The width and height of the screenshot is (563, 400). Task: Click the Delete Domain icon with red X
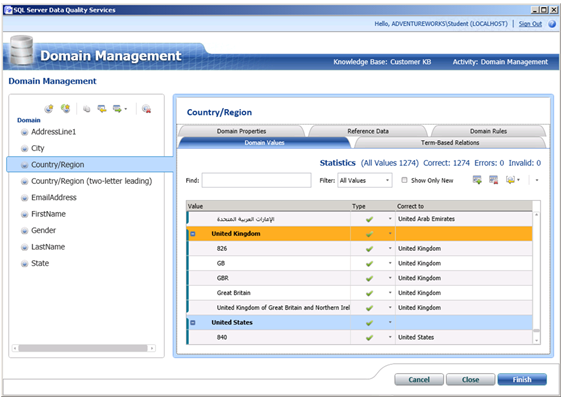pos(146,109)
